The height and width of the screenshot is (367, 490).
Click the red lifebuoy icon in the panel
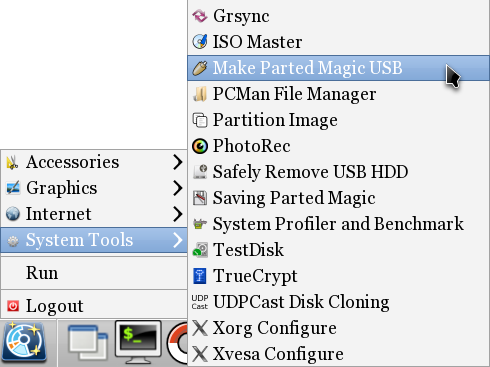point(177,343)
